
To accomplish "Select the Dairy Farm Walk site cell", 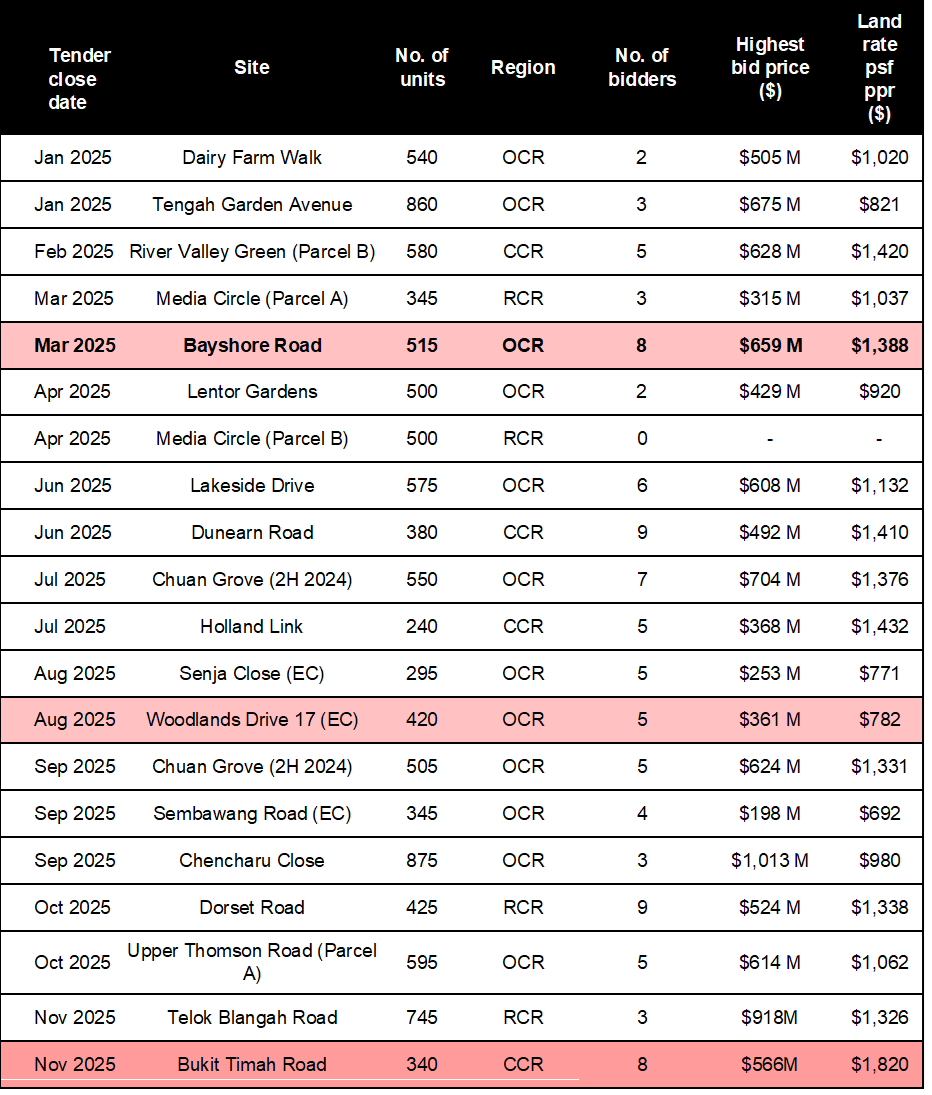I will click(x=252, y=158).
